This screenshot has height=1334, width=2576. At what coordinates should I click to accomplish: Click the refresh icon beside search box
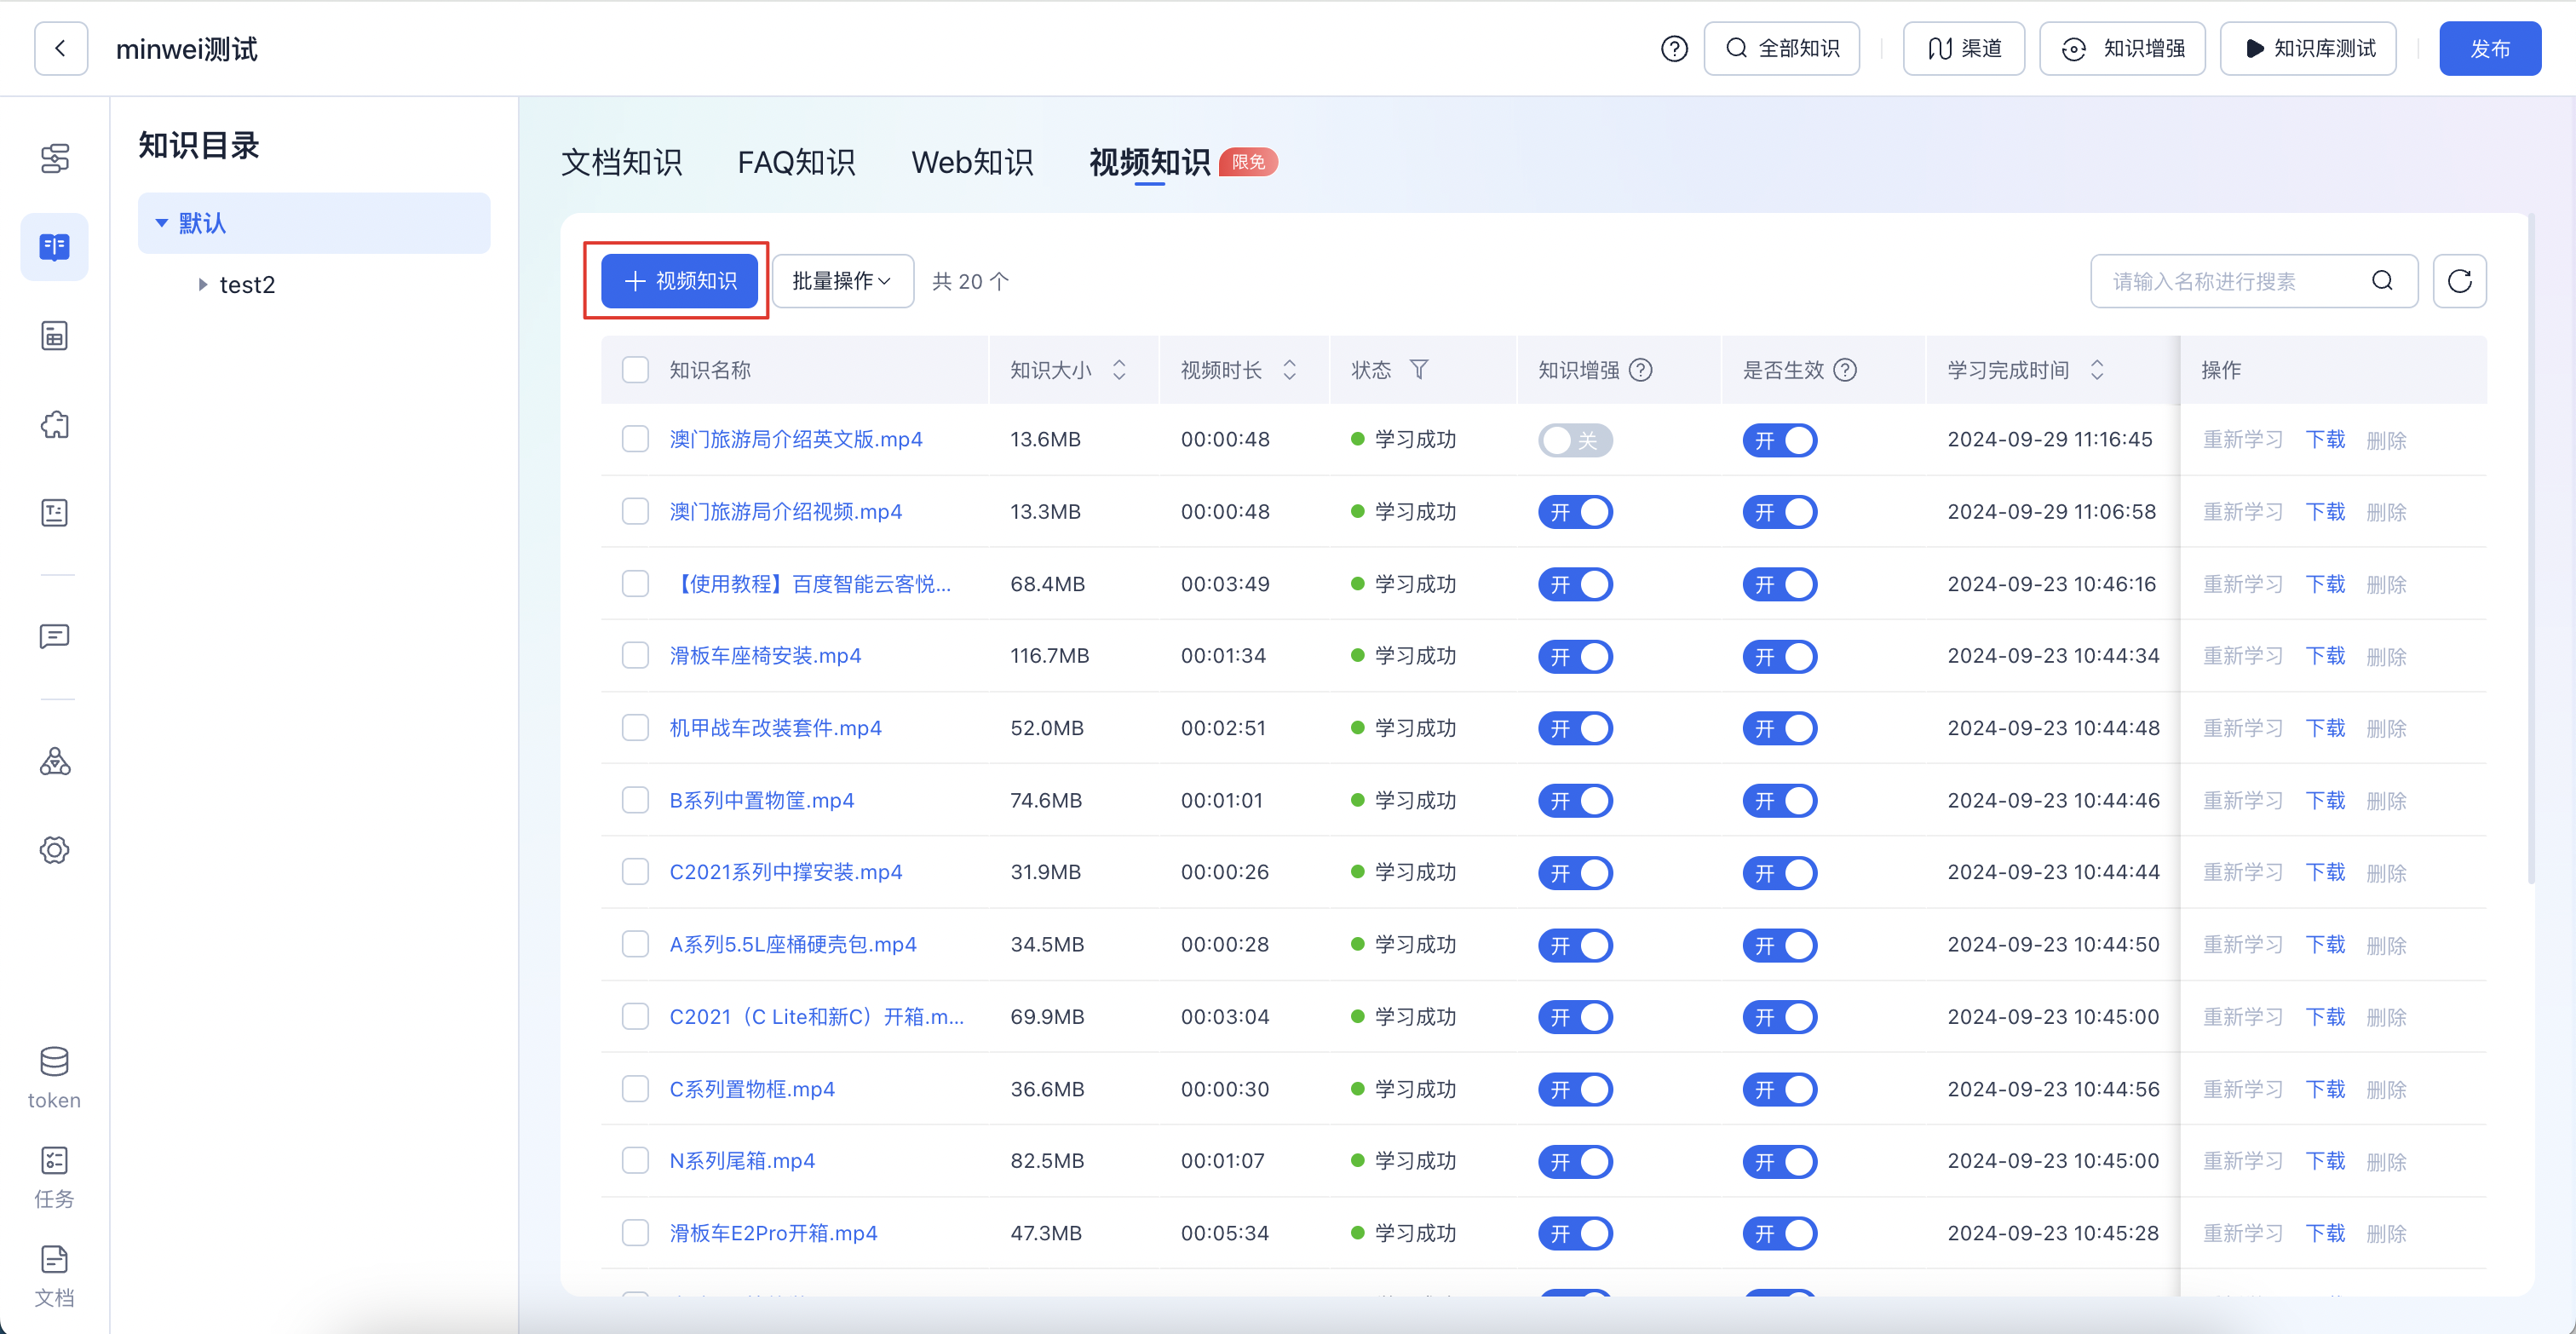point(2459,281)
